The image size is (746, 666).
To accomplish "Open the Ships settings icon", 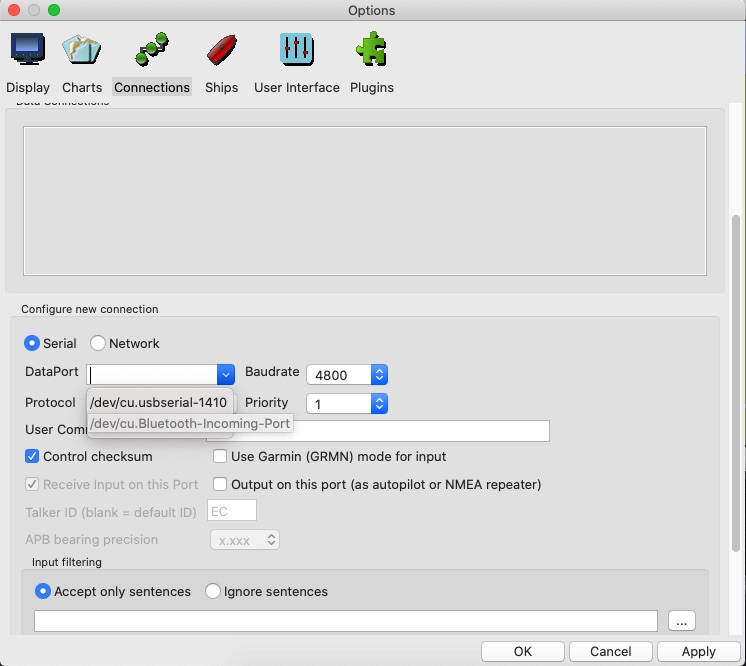I will pos(221,49).
